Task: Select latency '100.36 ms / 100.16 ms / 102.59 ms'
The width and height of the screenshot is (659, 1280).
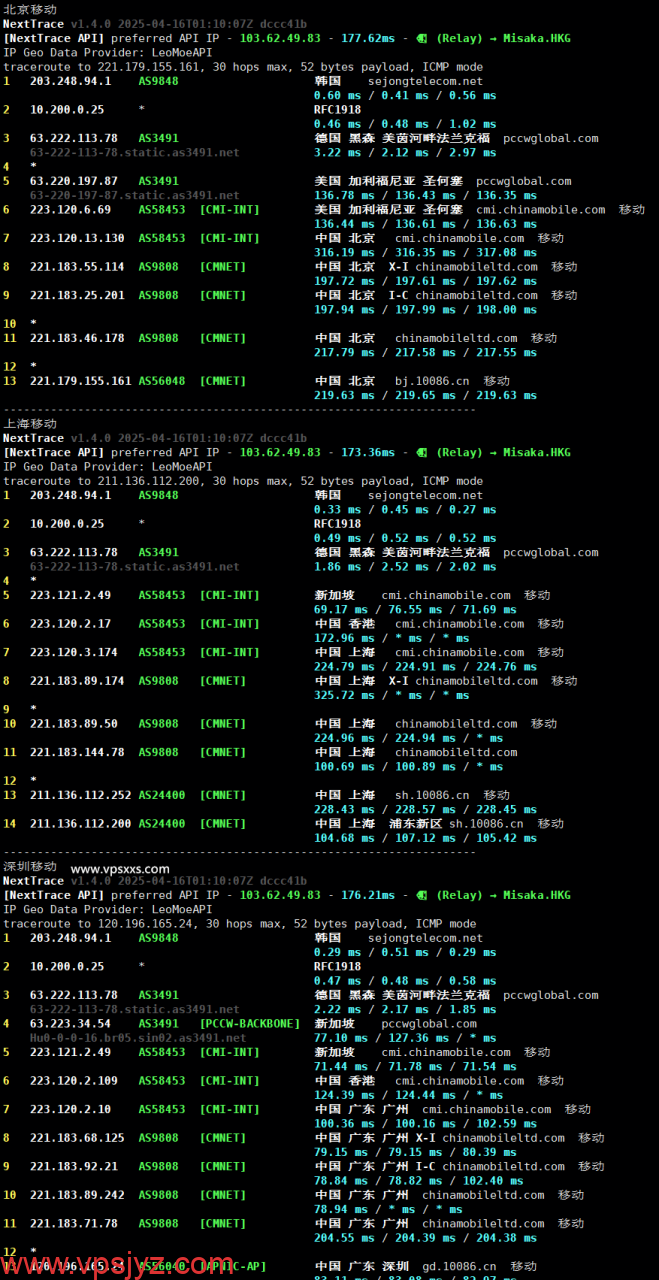Action: [425, 1123]
